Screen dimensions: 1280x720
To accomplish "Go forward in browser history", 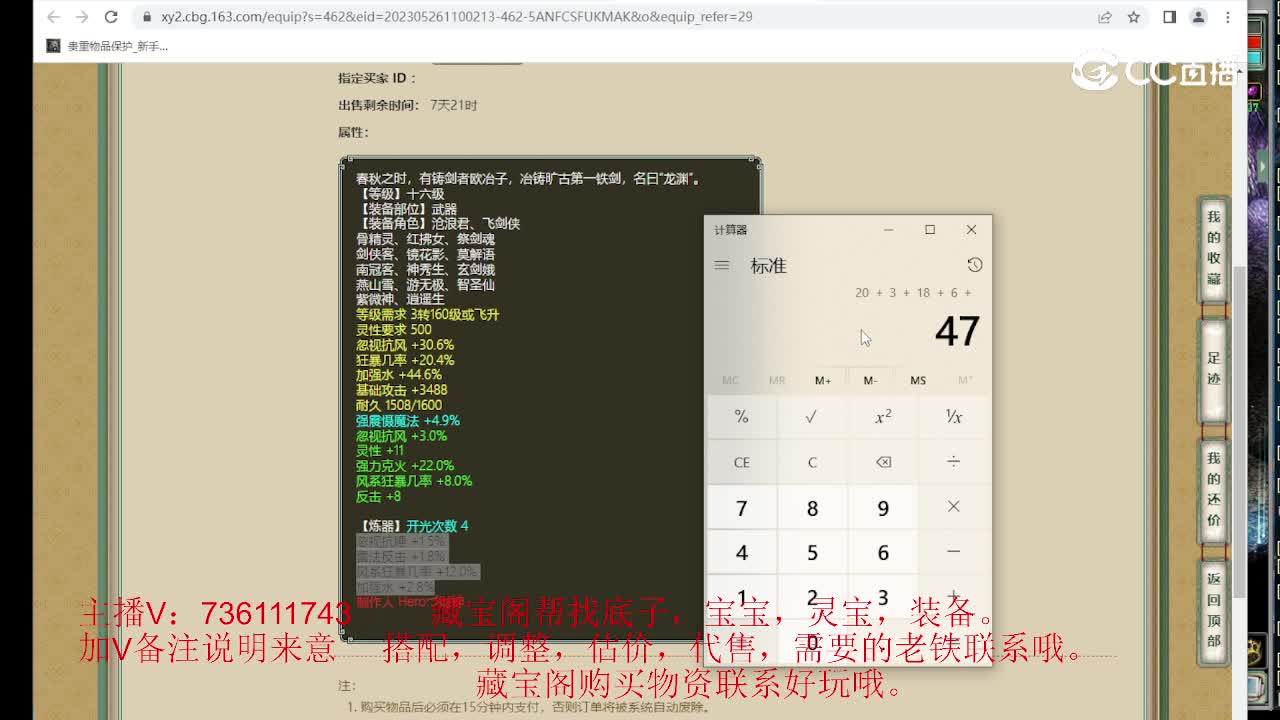I will [x=82, y=17].
